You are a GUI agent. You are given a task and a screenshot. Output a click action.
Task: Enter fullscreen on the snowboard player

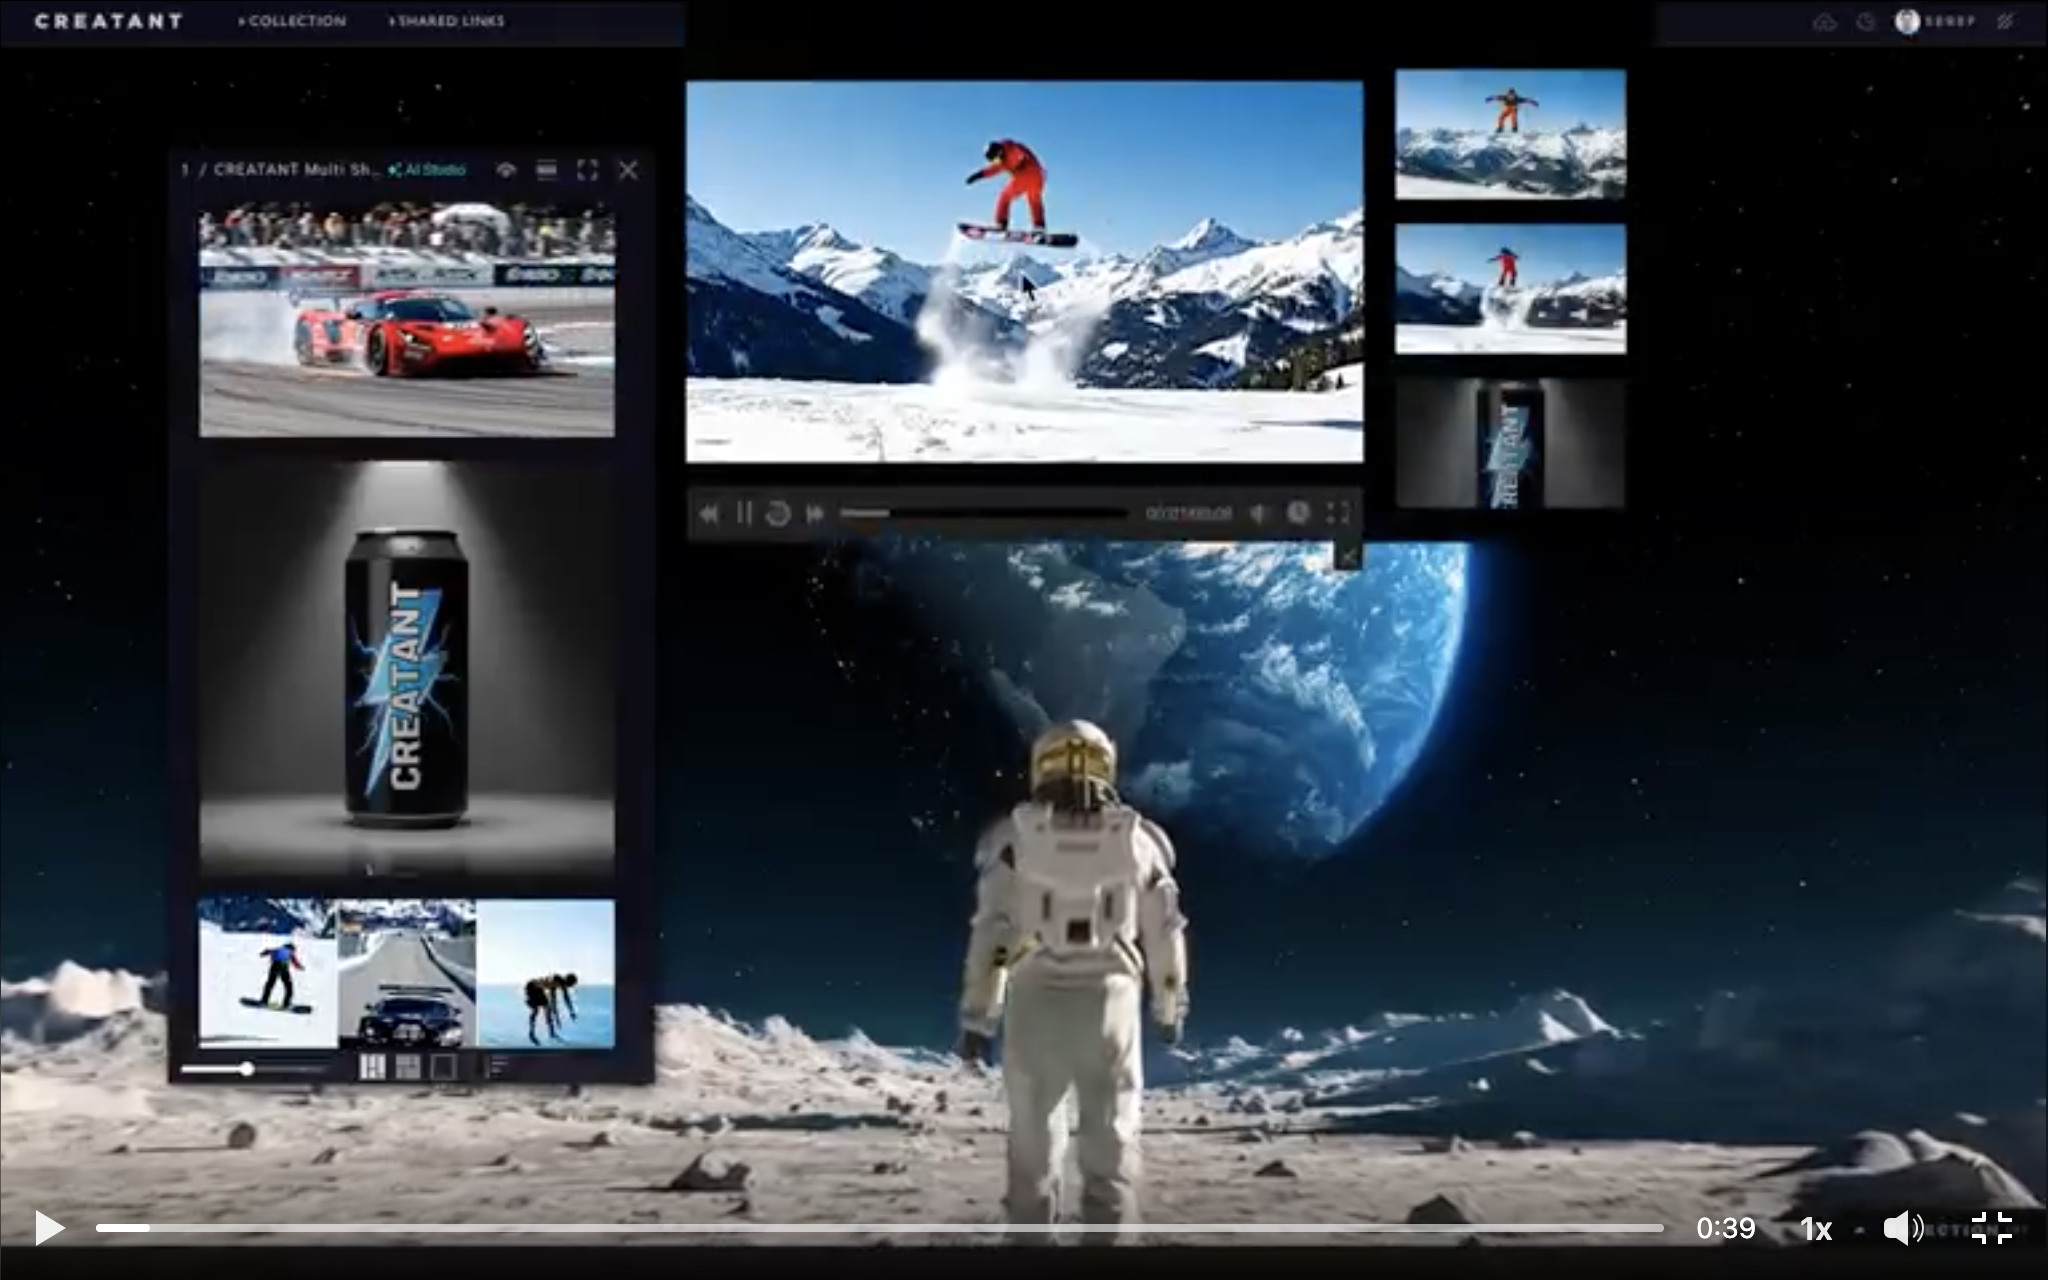tap(1338, 514)
